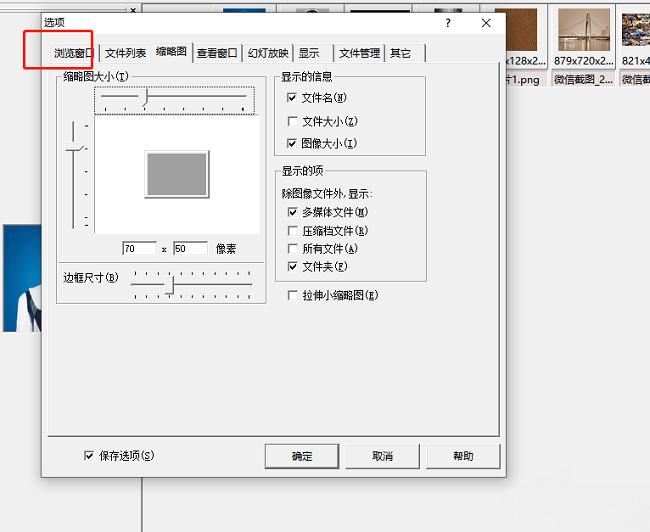The image size is (650, 532).
Task: Click the 边框尺寸 slider handle
Action: tap(171, 286)
